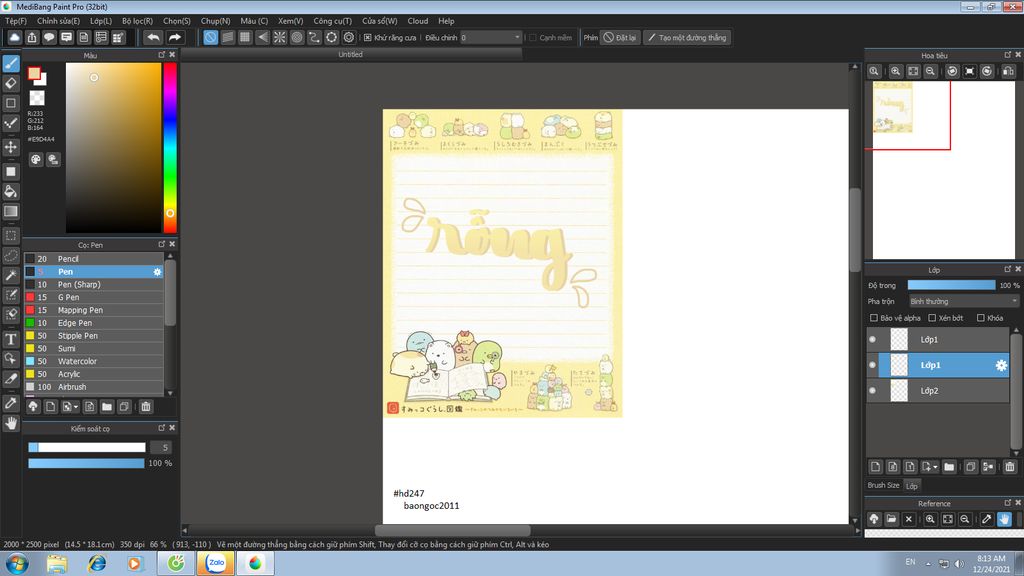
Task: Open the Cloud menu
Action: [418, 21]
